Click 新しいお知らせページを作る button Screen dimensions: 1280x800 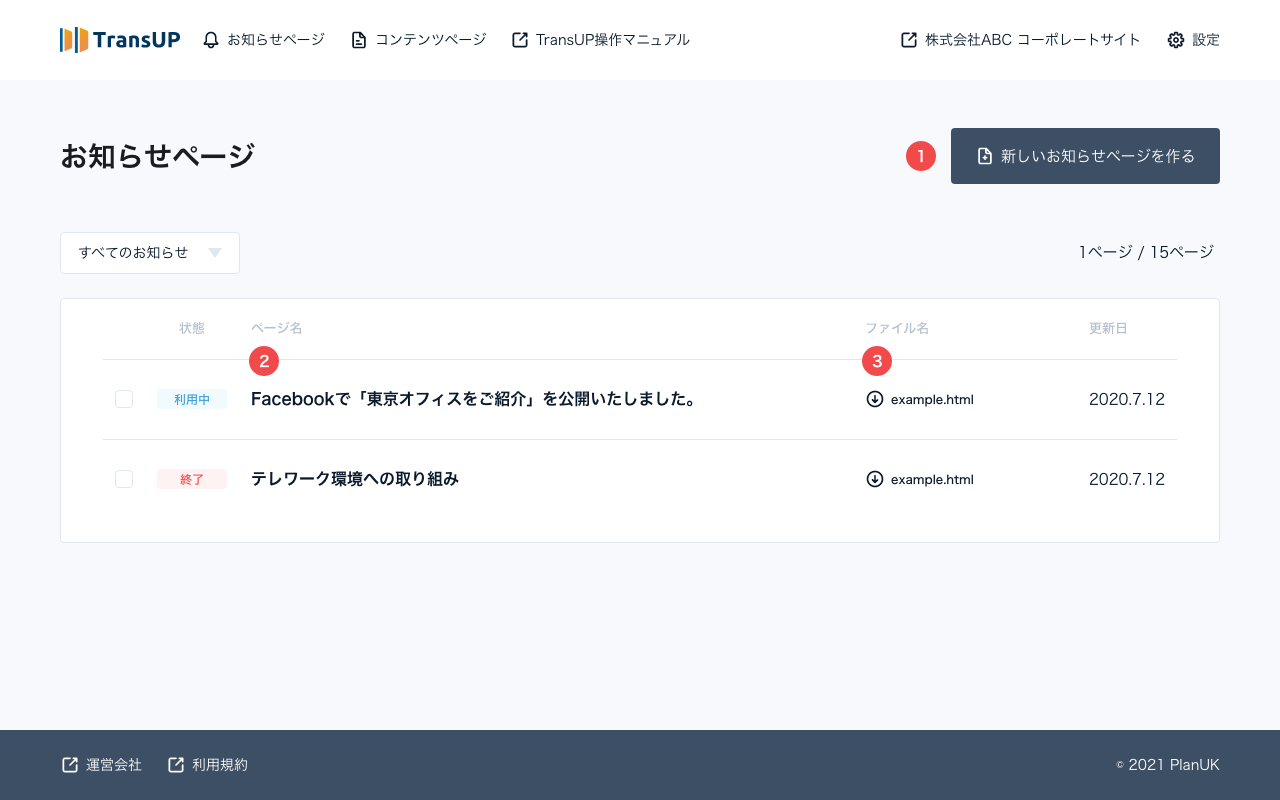(x=1085, y=156)
